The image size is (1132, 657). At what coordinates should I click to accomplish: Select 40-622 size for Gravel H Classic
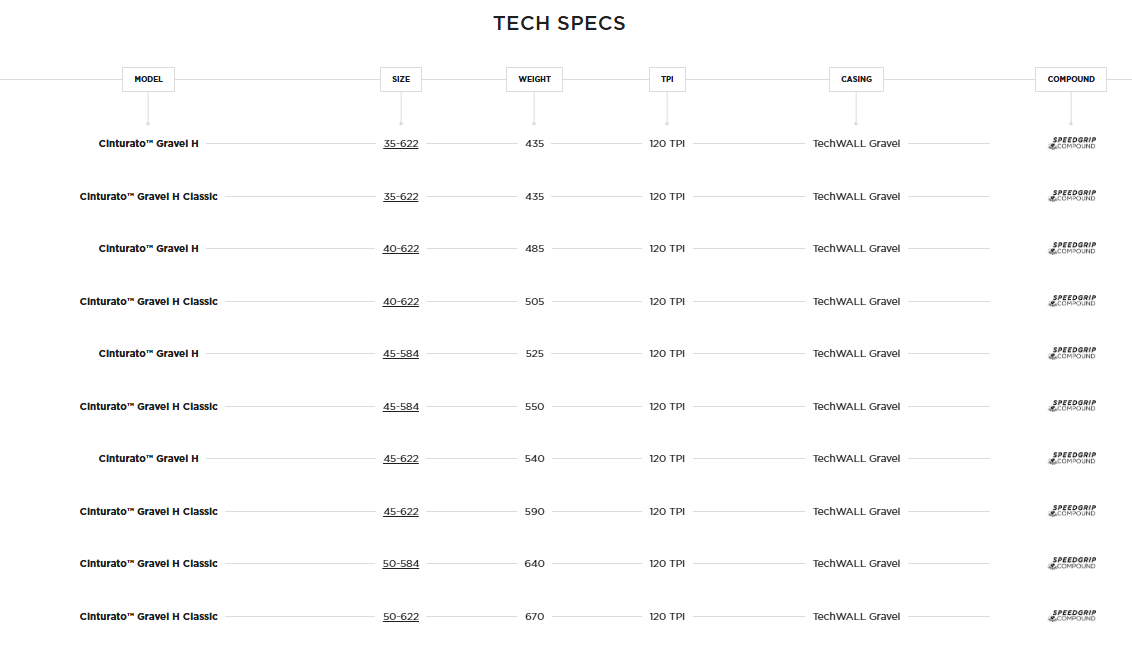(401, 302)
